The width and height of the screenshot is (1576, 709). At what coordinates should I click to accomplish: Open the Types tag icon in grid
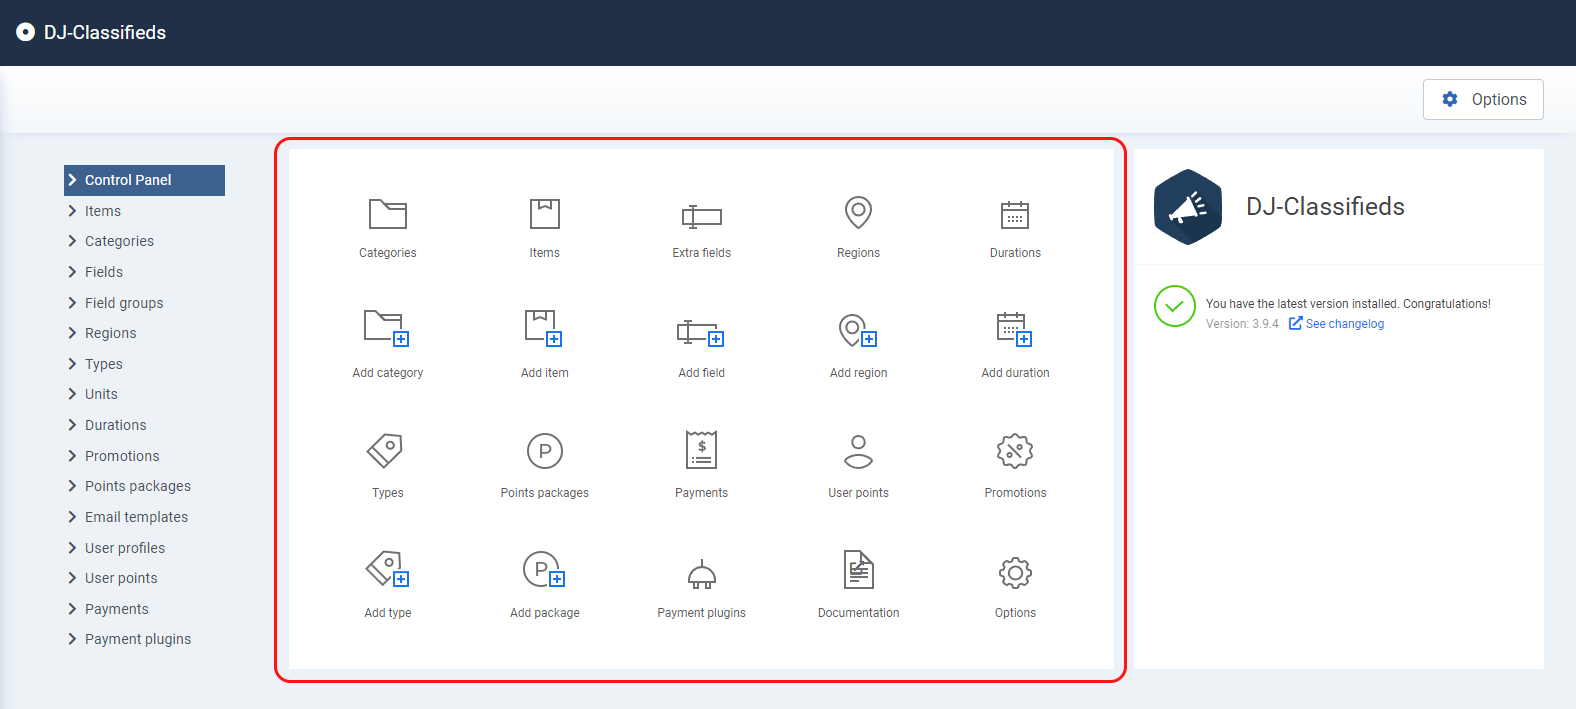point(386,451)
